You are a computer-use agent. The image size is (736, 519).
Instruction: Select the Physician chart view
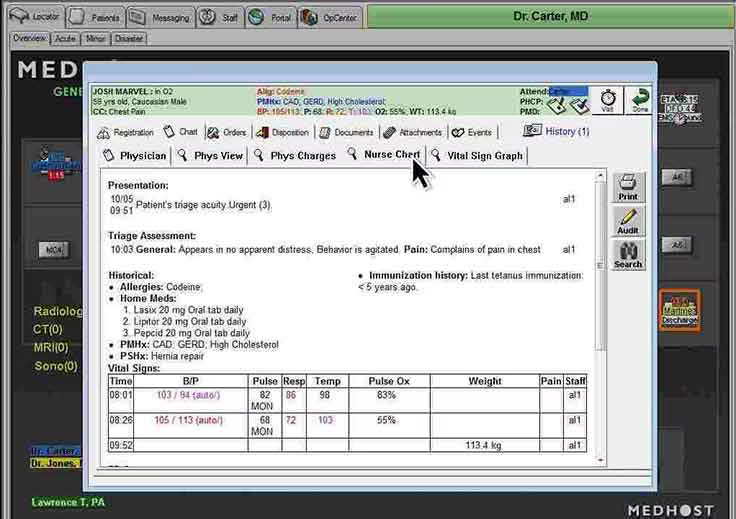tap(135, 156)
